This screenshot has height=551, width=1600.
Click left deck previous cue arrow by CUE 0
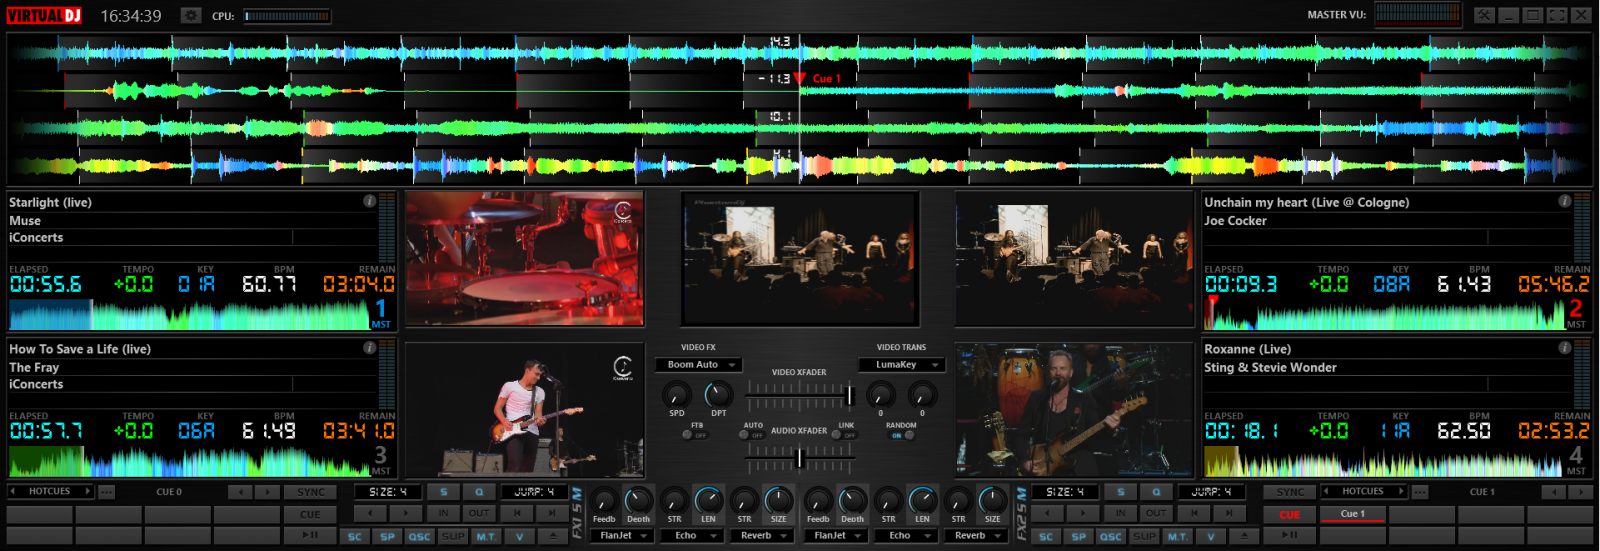pos(240,492)
